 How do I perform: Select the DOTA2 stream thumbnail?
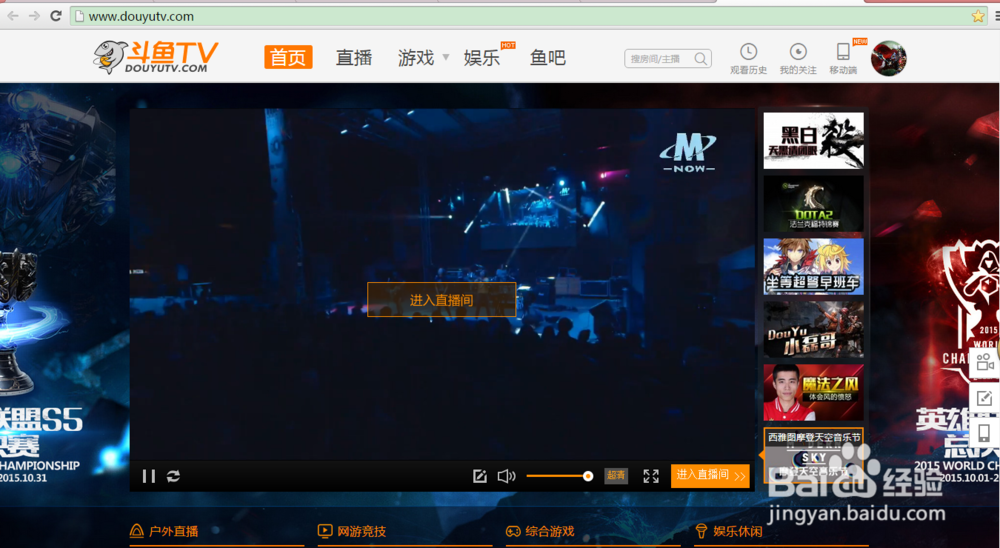(x=813, y=204)
